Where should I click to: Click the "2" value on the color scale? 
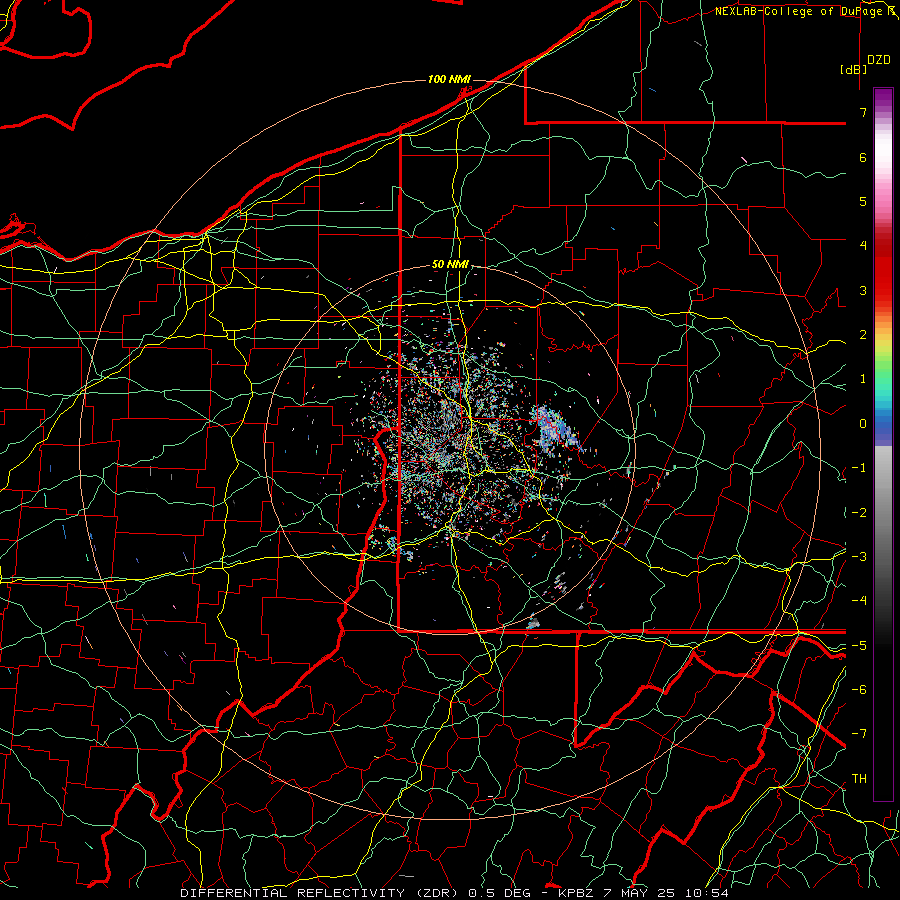[863, 335]
